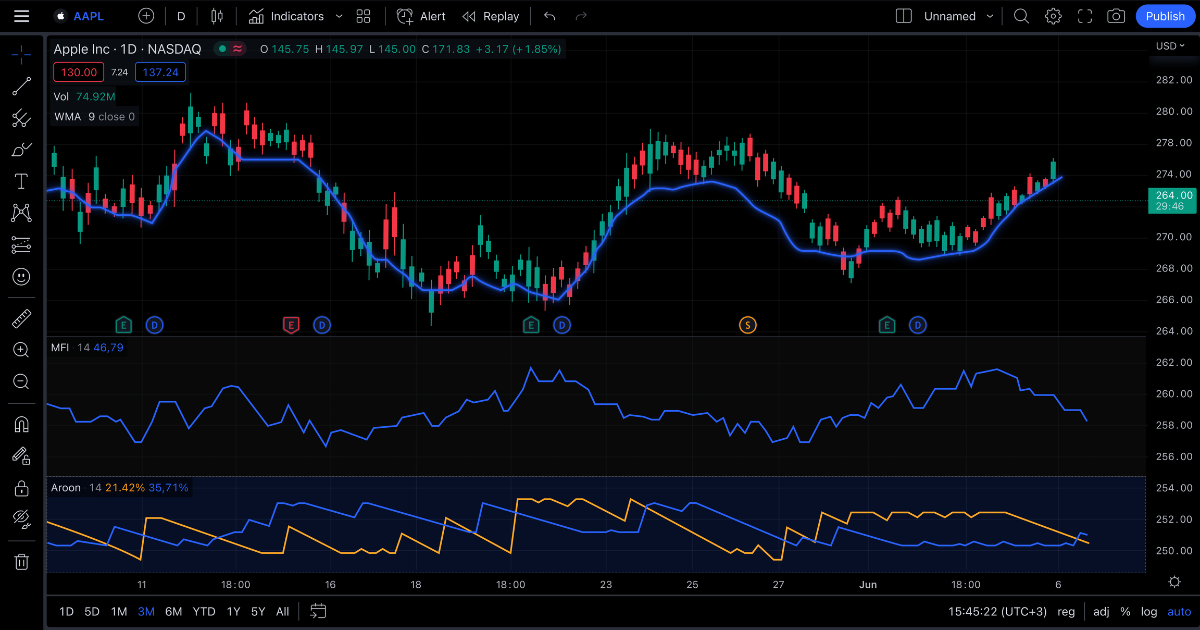Start bar Replay mode
Viewport: 1200px width, 630px height.
coord(491,16)
